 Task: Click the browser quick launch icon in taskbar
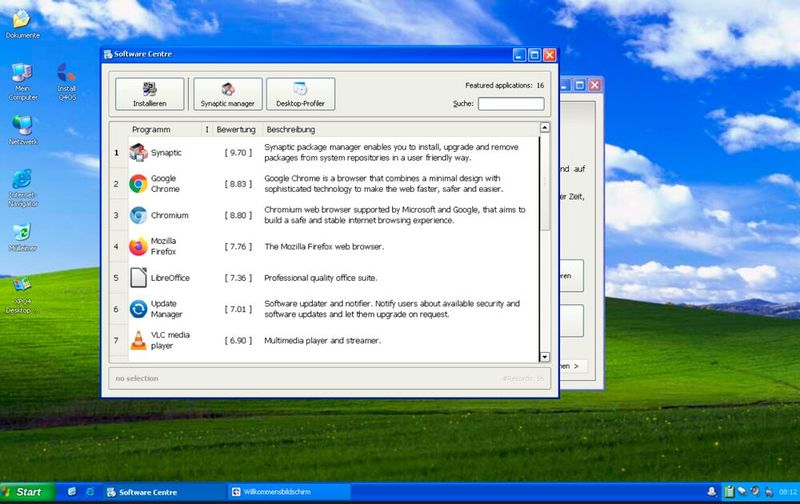tap(90, 492)
